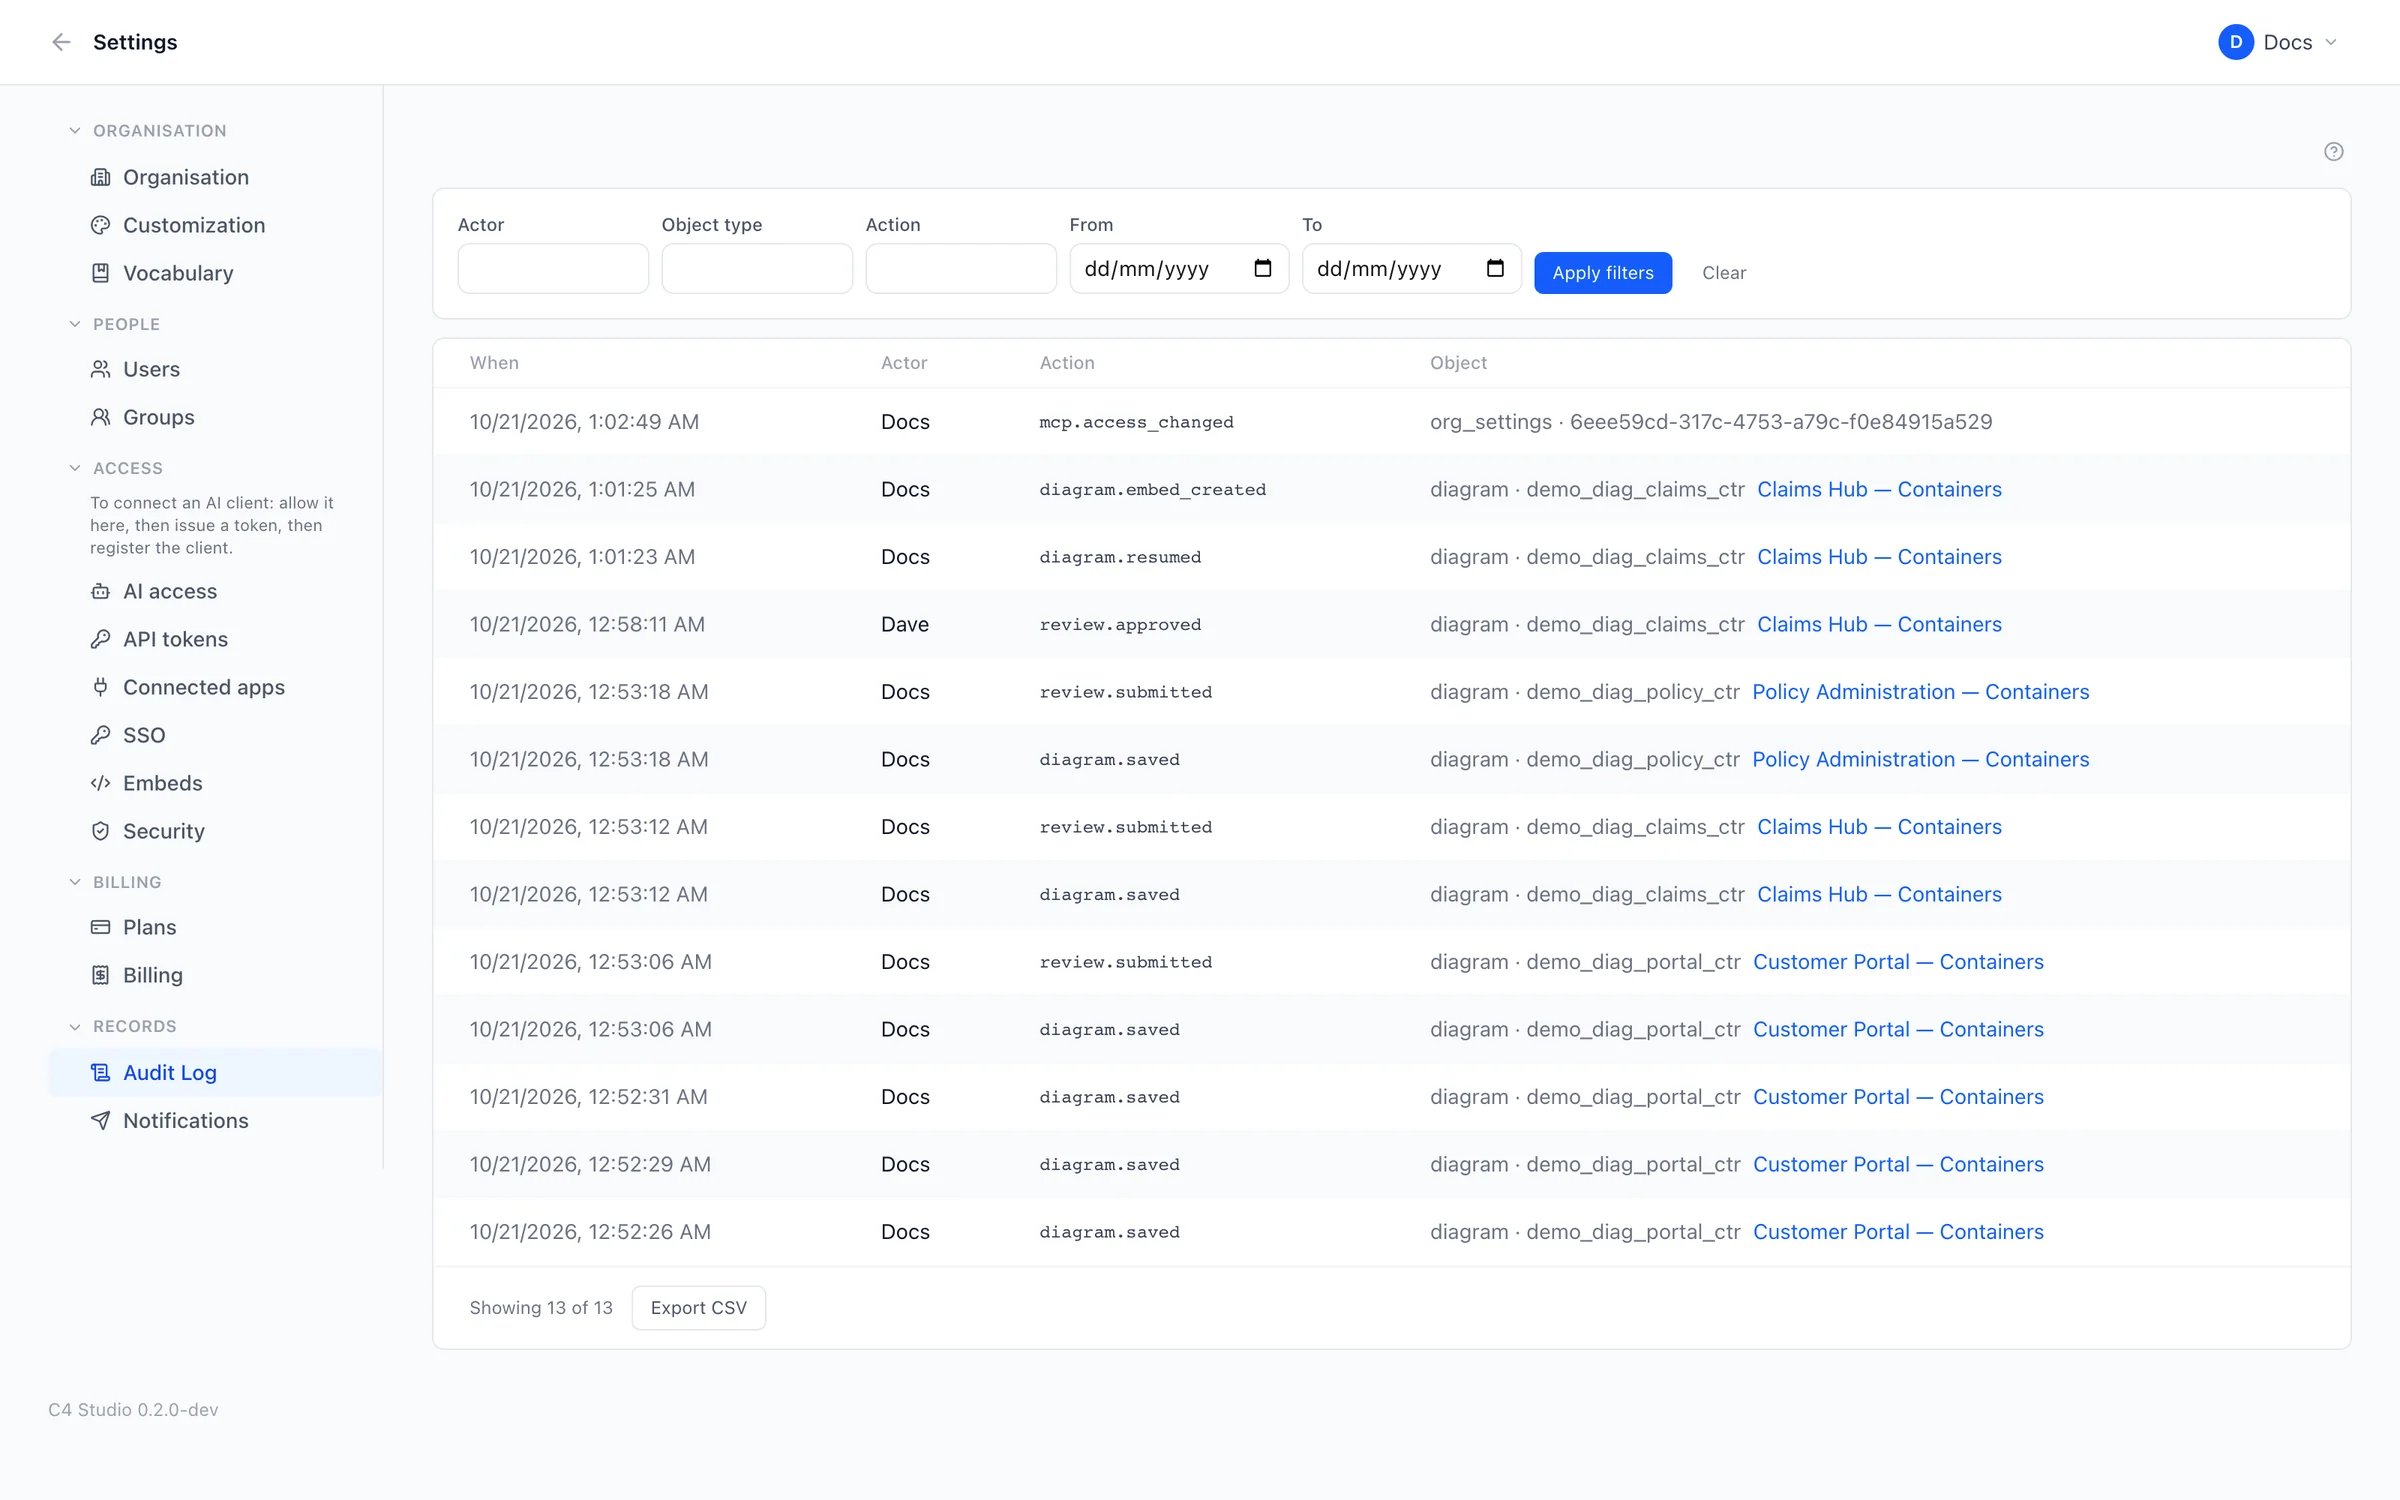Image resolution: width=2400 pixels, height=1500 pixels.
Task: Focus the Action filter input
Action: coord(961,268)
